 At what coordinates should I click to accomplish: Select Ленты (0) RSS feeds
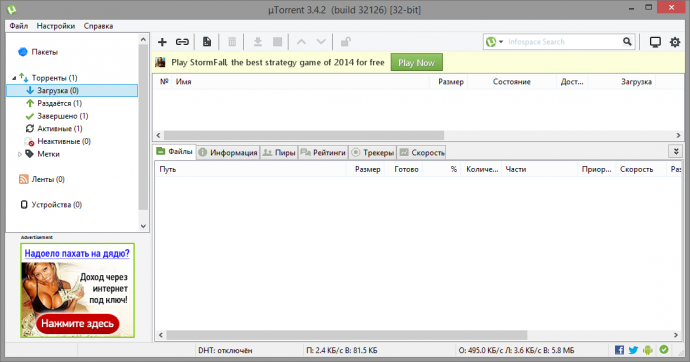(48, 179)
